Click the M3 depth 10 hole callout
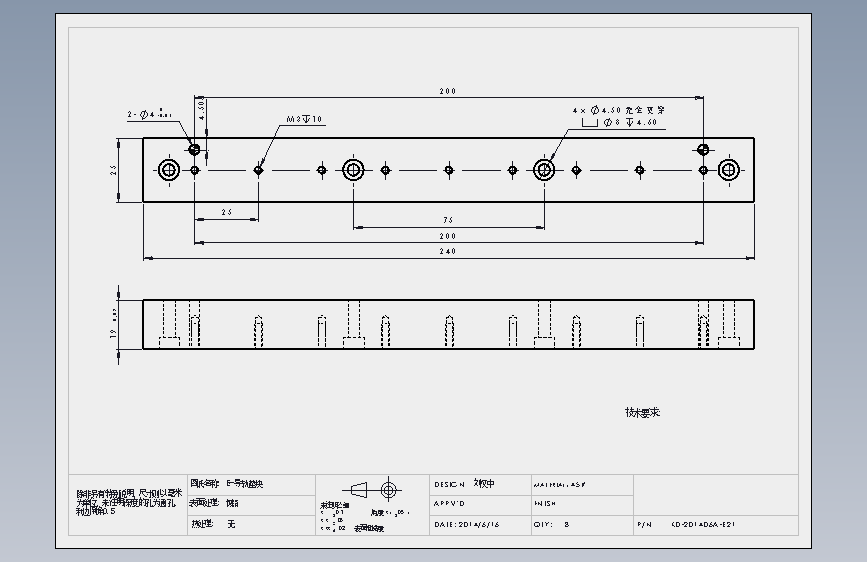 click(x=304, y=119)
